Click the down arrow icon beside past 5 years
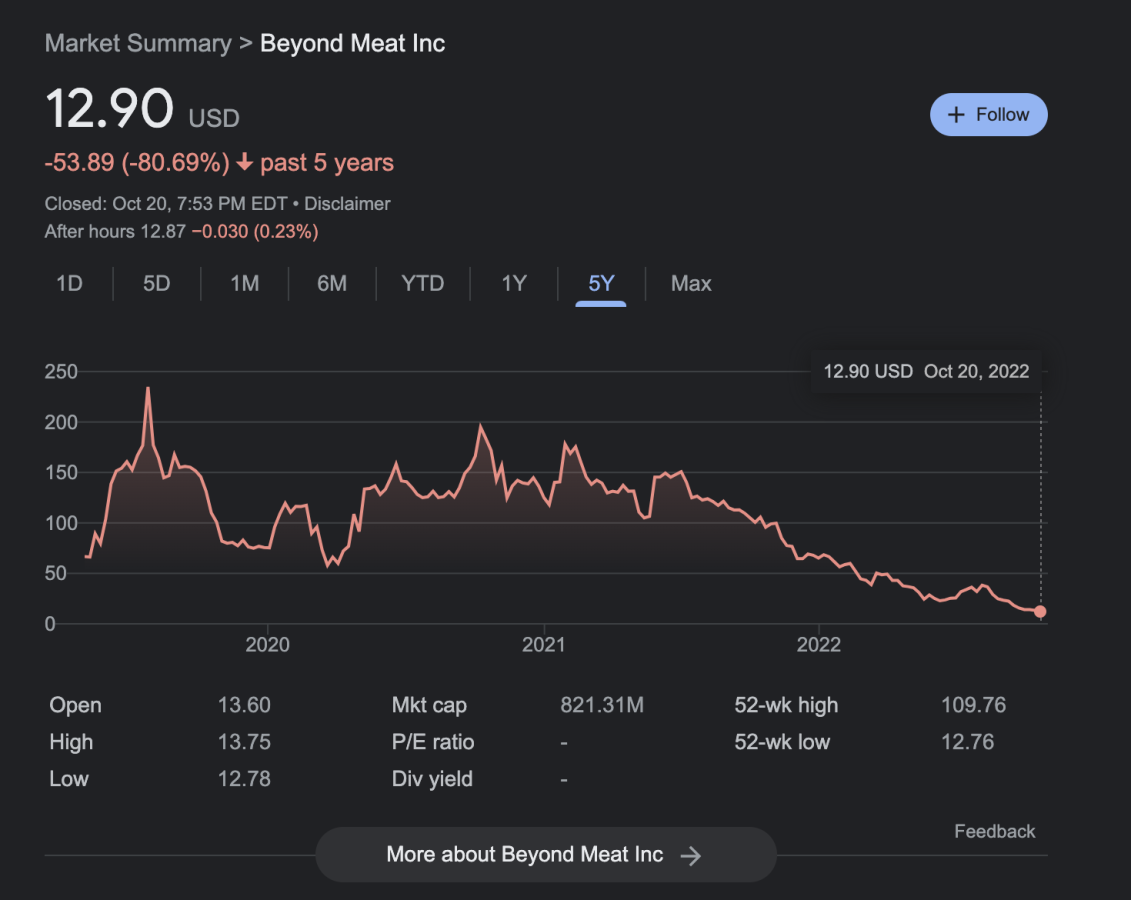1131x900 pixels. 245,162
